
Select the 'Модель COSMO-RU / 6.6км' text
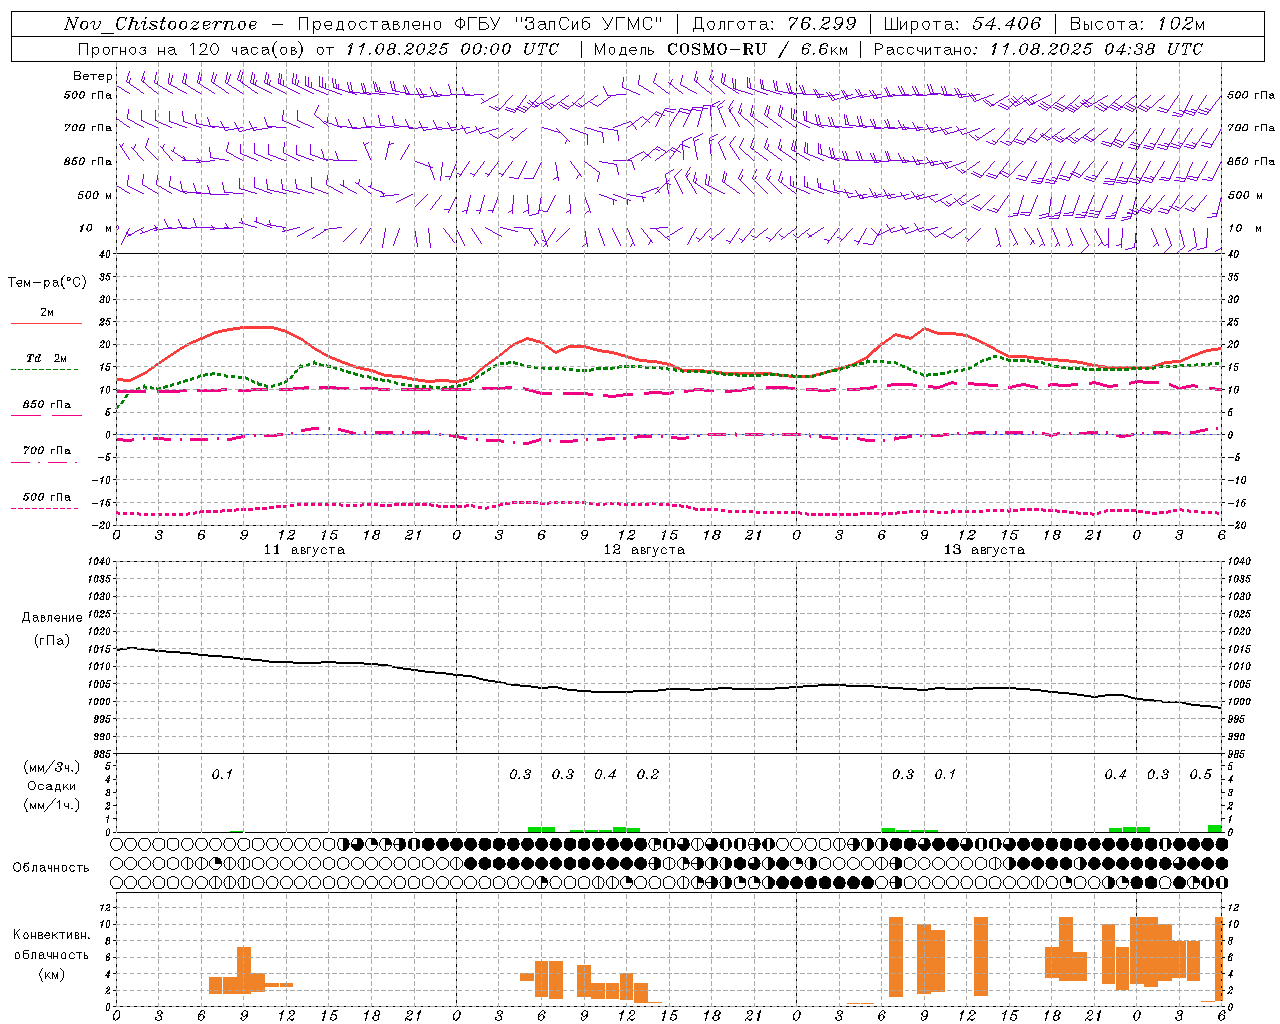coord(720,49)
